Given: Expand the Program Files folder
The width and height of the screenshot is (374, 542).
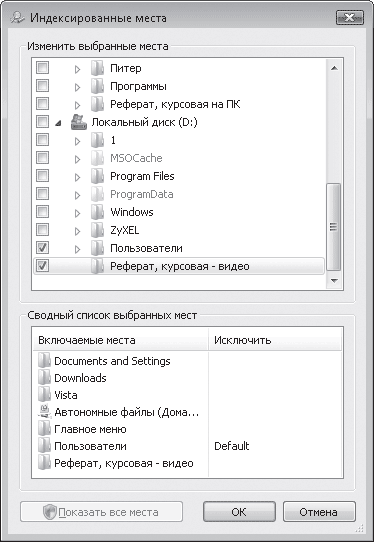Looking at the screenshot, I should coord(77,177).
